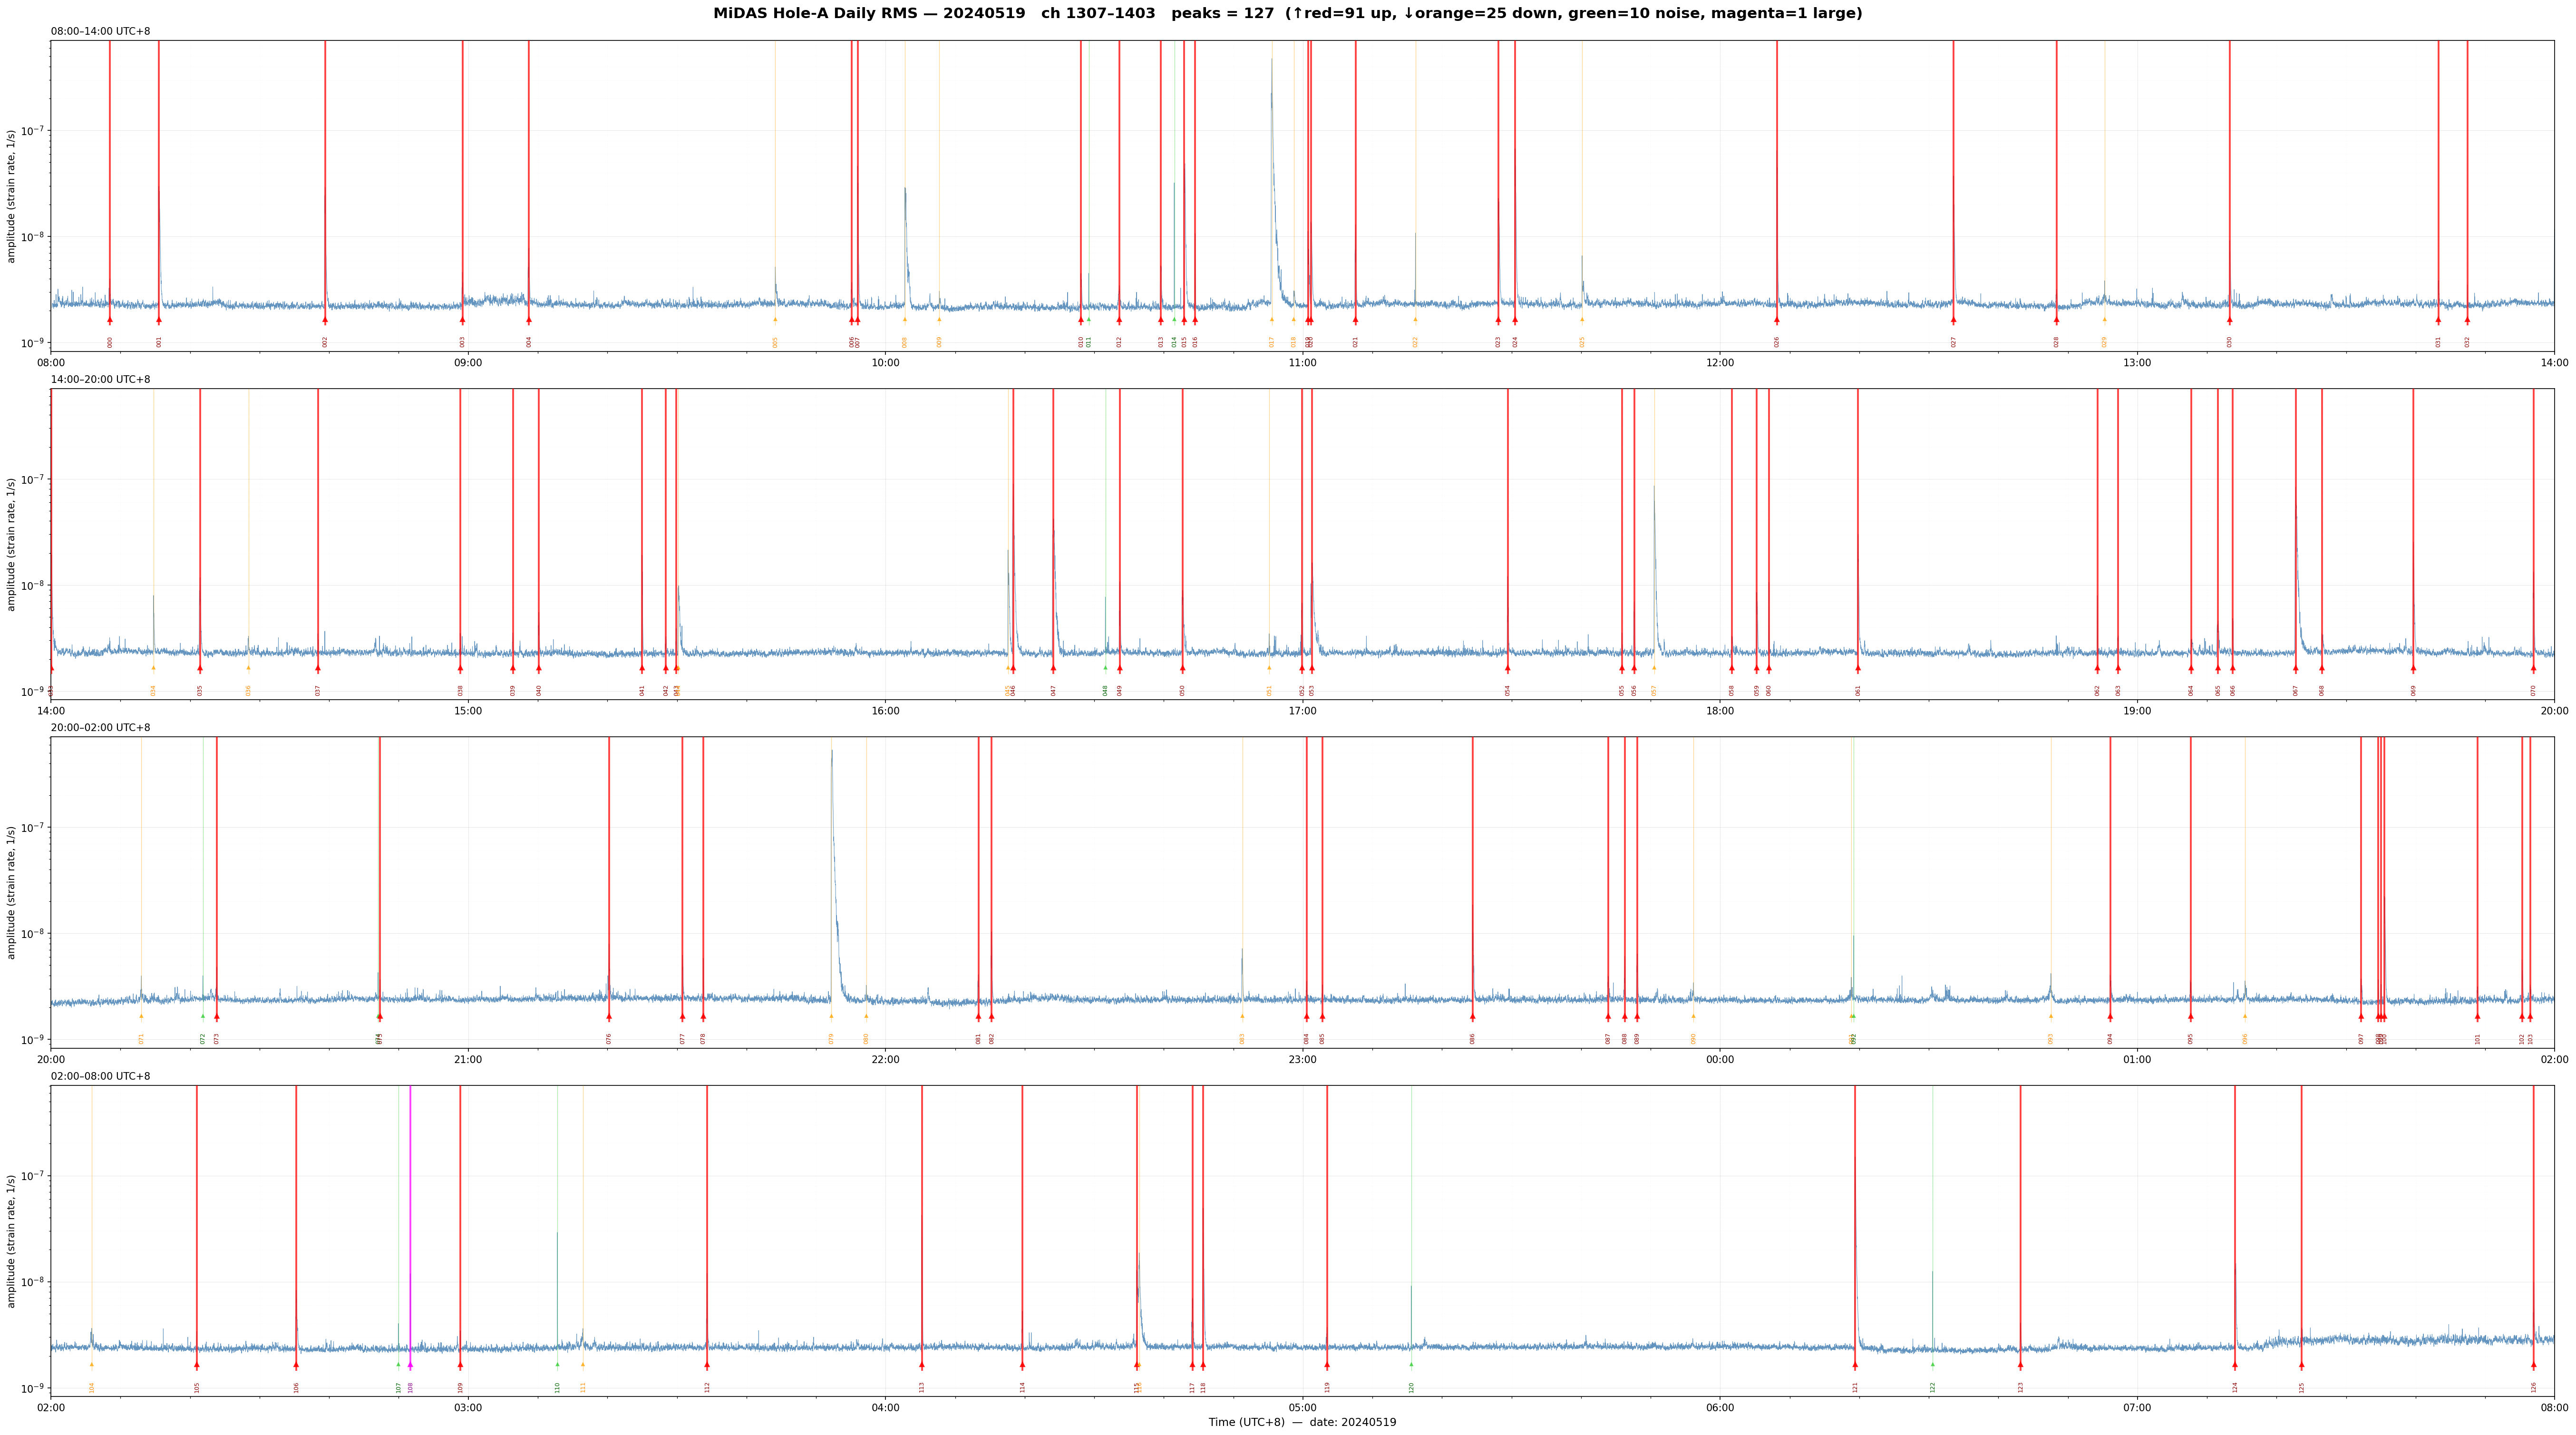Click the amplitude y-axis label of the 08:00–14:00 panel

[x=12, y=196]
